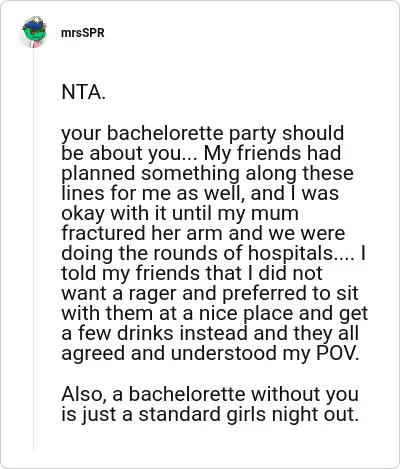This screenshot has height=469, width=400.
Task: Click the blue hat on the avatar
Action: tap(33, 24)
